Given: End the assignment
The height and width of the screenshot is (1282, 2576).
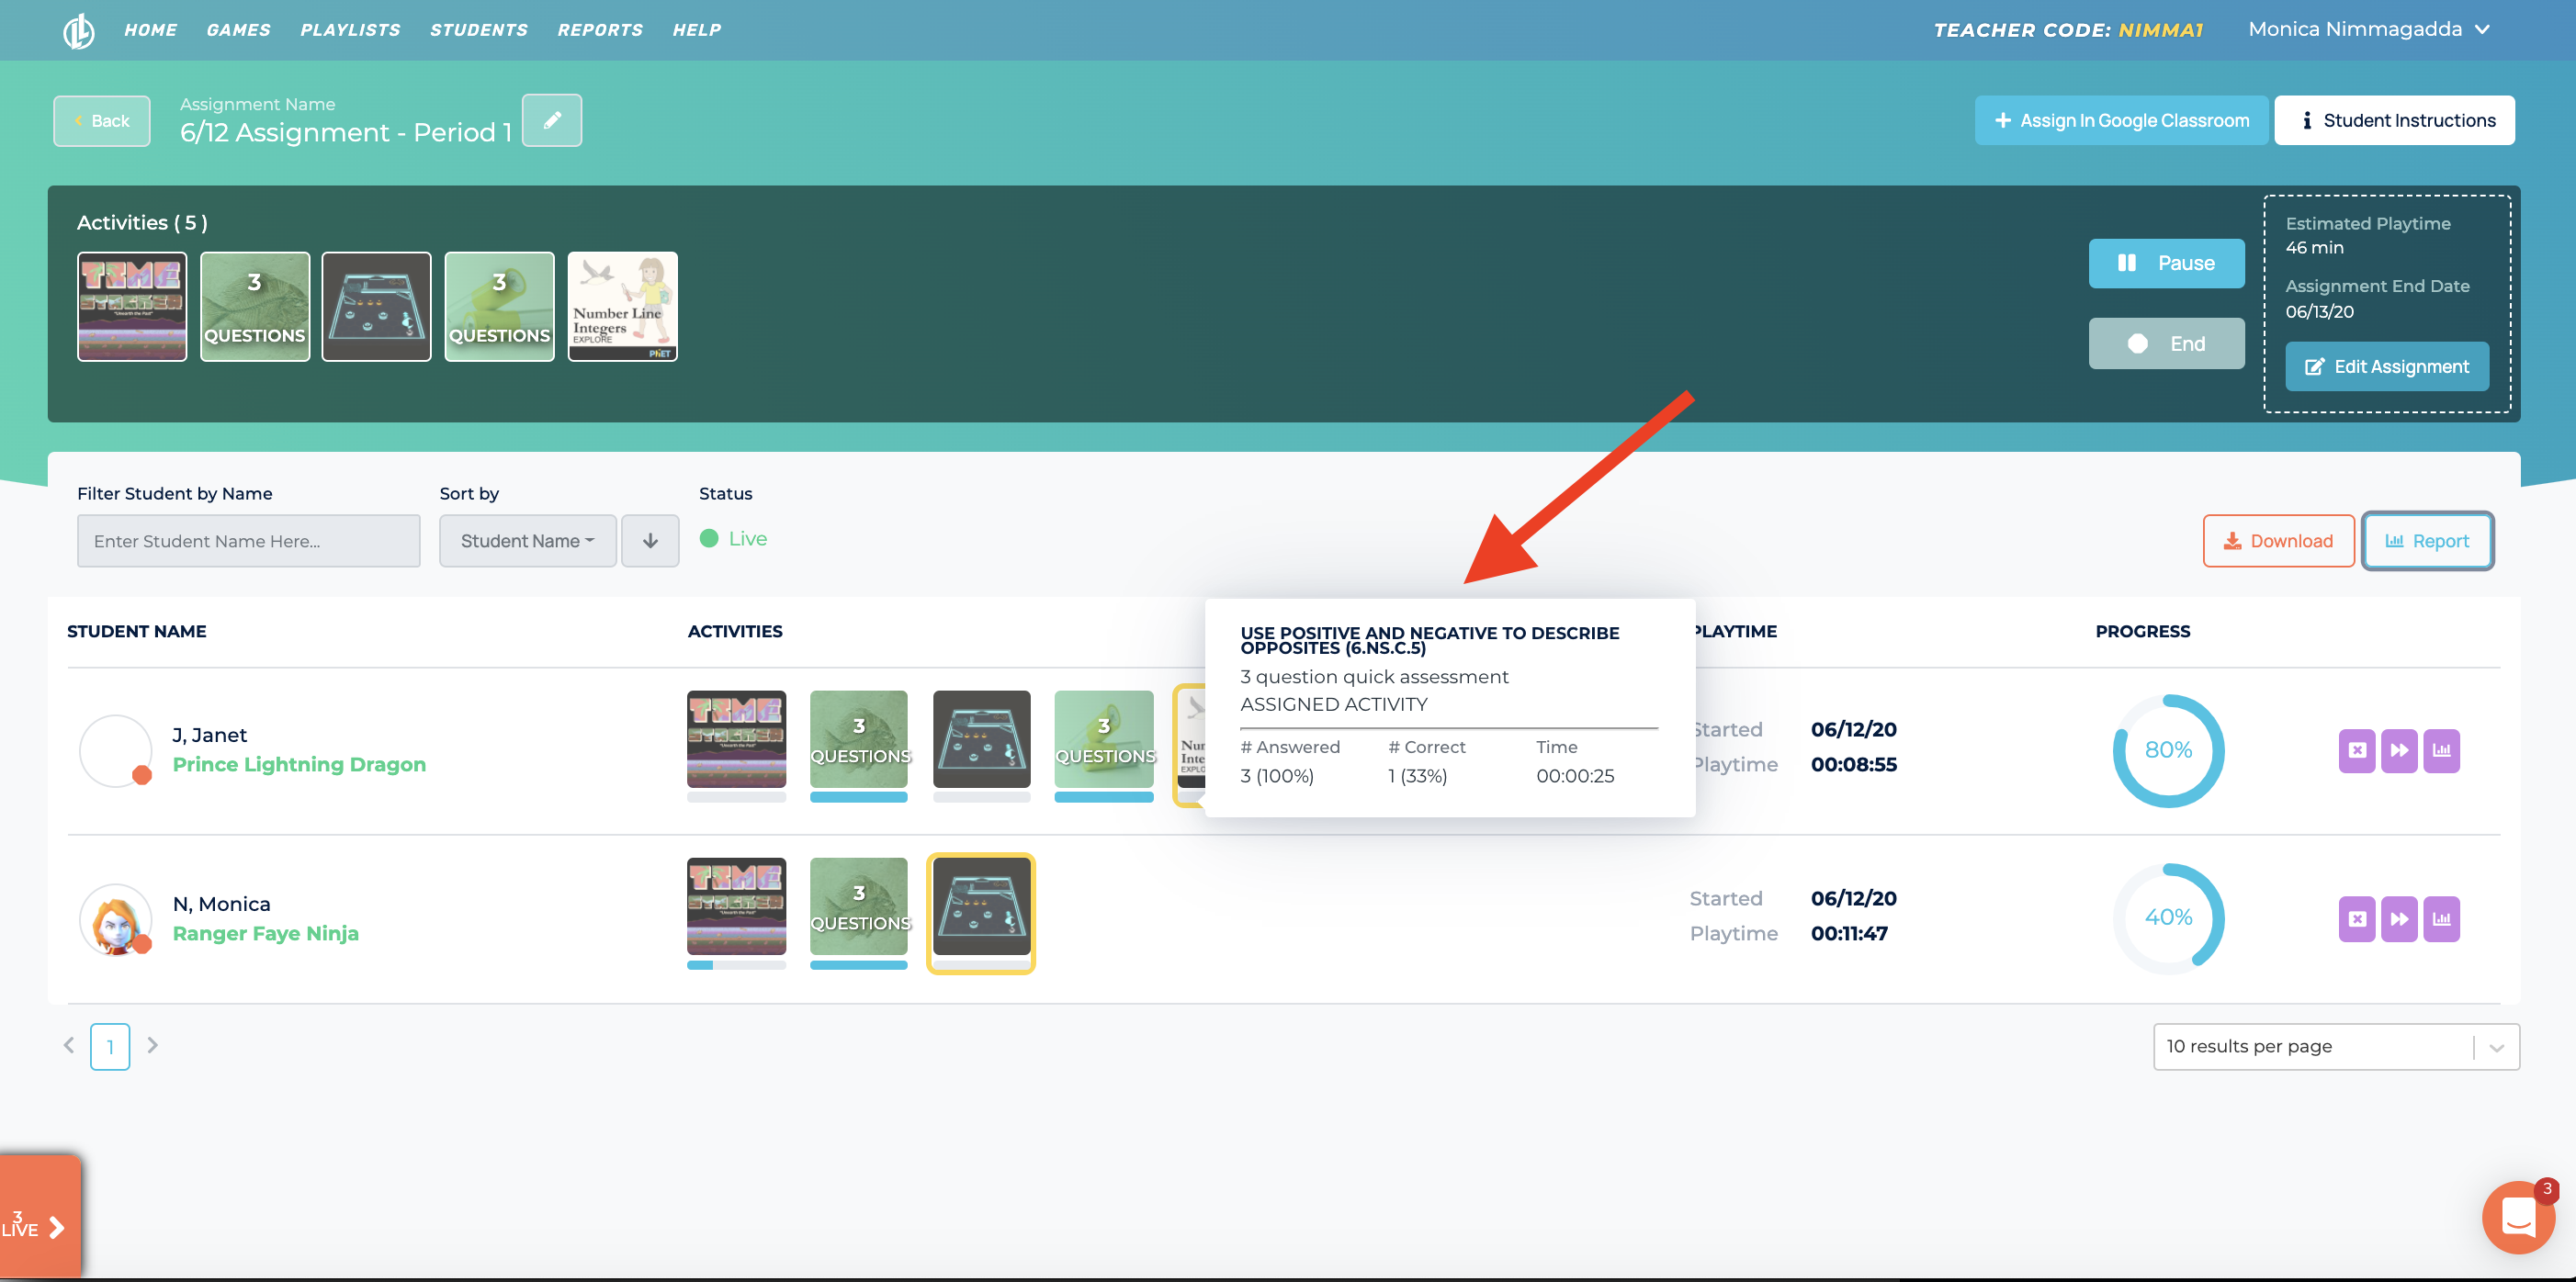Looking at the screenshot, I should (x=2166, y=344).
